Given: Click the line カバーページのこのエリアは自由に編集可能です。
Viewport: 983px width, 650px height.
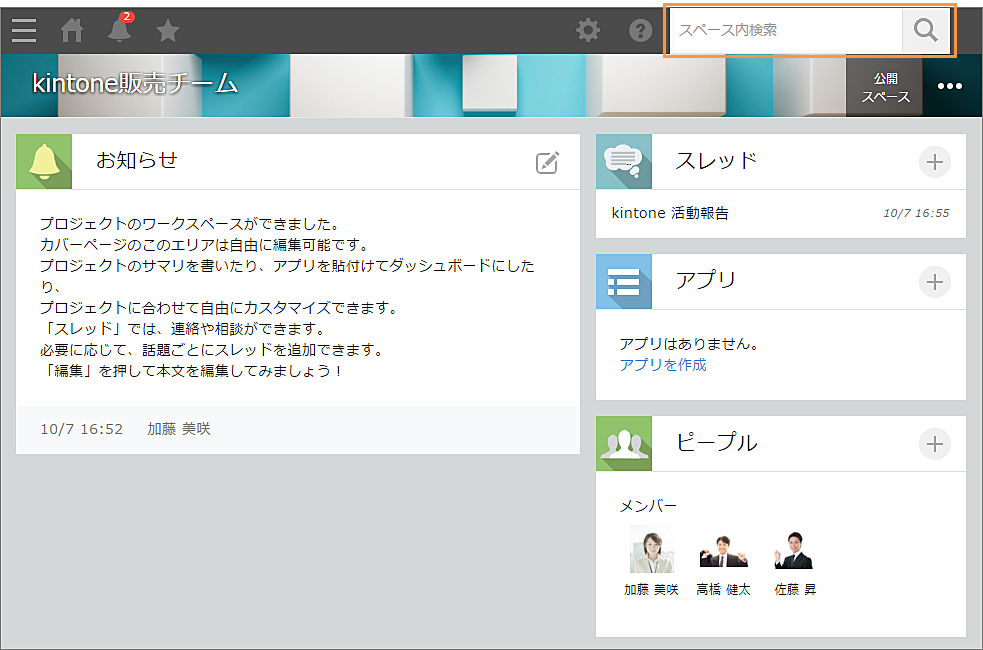Looking at the screenshot, I should (204, 244).
